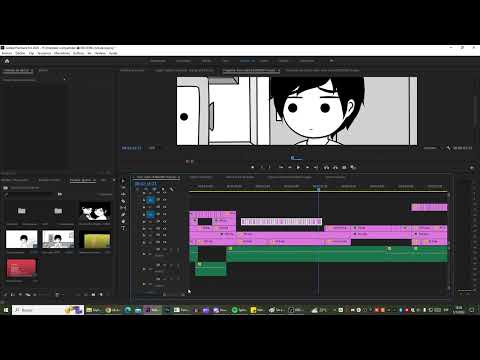Viewport: 480px width, 360px height.
Task: Step back one frame in program monitor
Action: click(290, 167)
